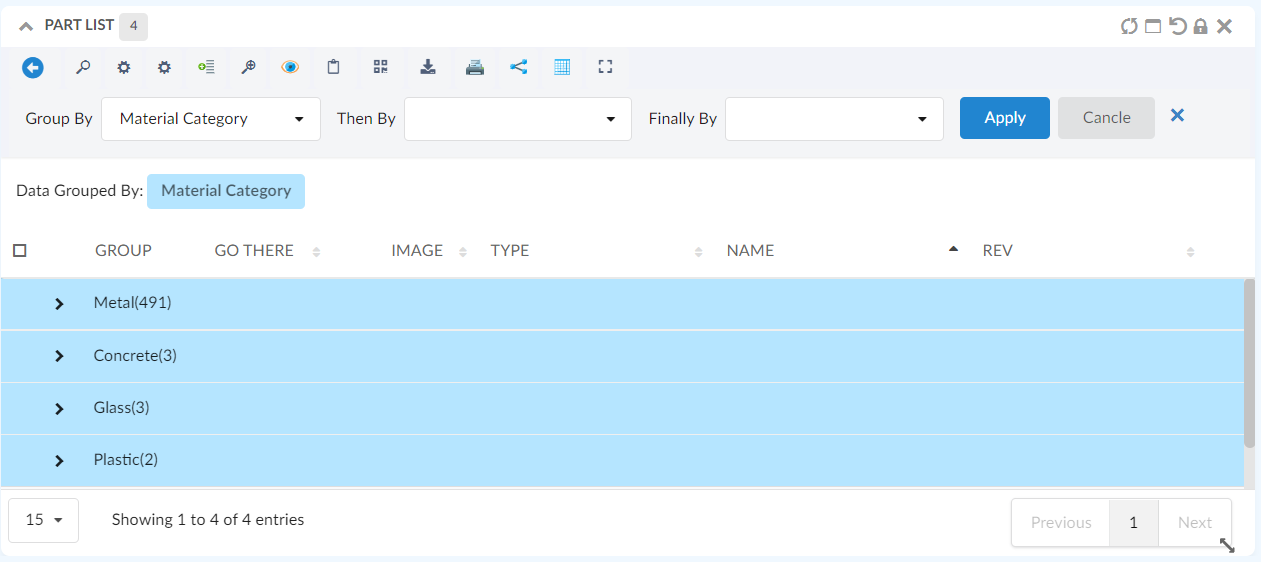
Task: Click the clipboard icon in toolbar
Action: point(334,67)
